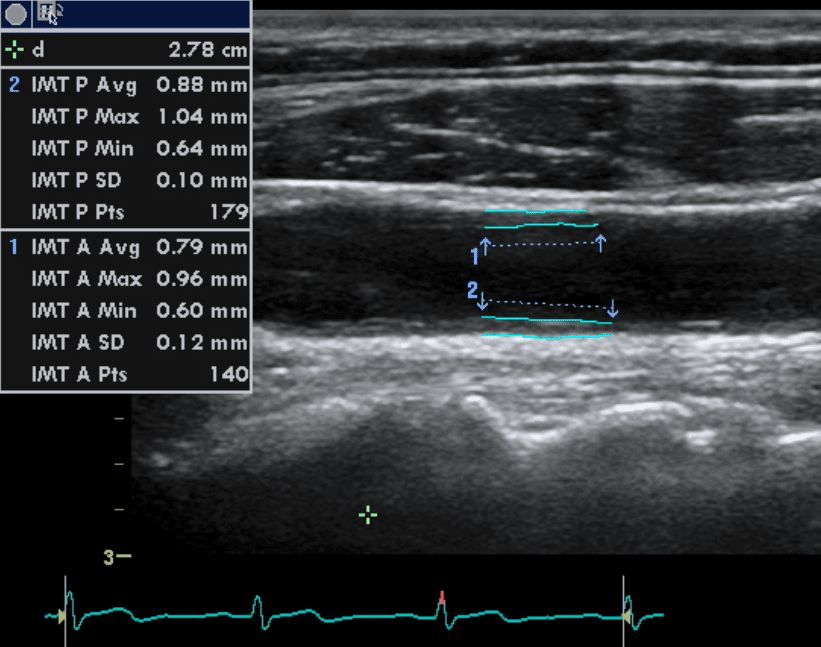Click the IMT P Max value 1.04 mm
The image size is (821, 647).
(x=203, y=116)
